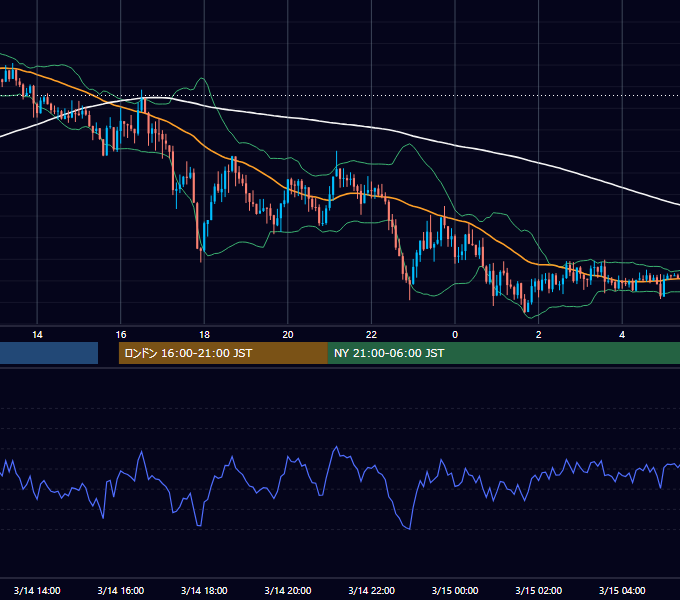Image resolution: width=680 pixels, height=600 pixels.
Task: Click the 3/14 18:00 time label
Action: tap(204, 590)
